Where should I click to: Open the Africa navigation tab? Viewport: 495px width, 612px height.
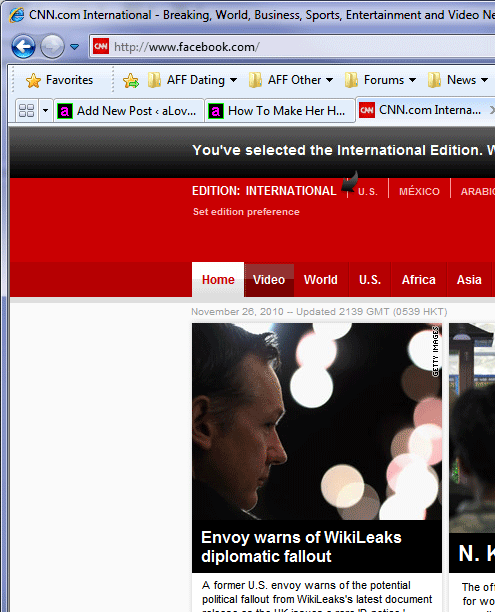(418, 280)
